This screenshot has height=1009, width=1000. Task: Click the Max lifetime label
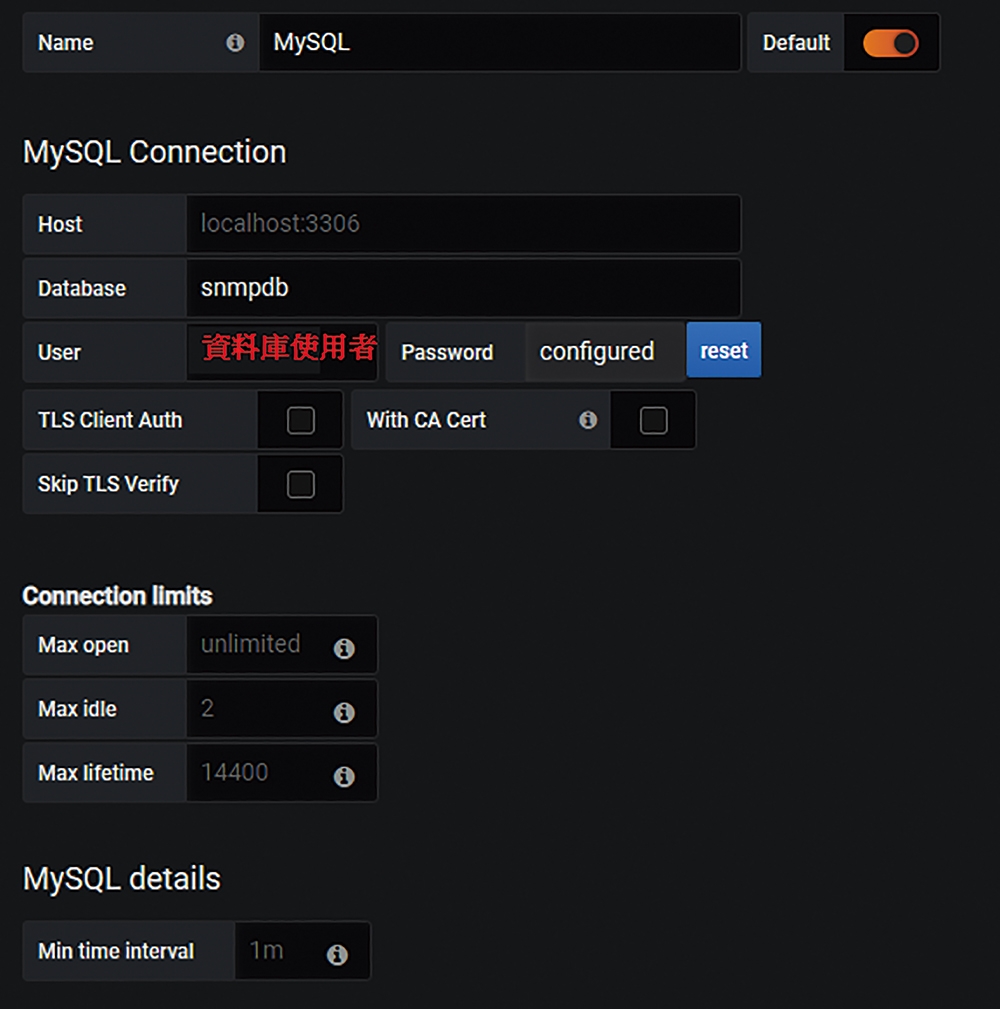click(x=96, y=773)
